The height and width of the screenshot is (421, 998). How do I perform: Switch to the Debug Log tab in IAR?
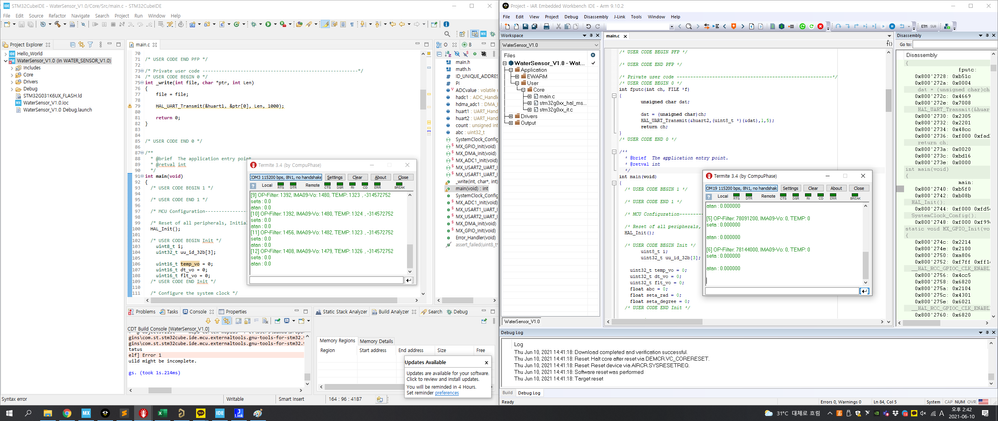pos(530,393)
